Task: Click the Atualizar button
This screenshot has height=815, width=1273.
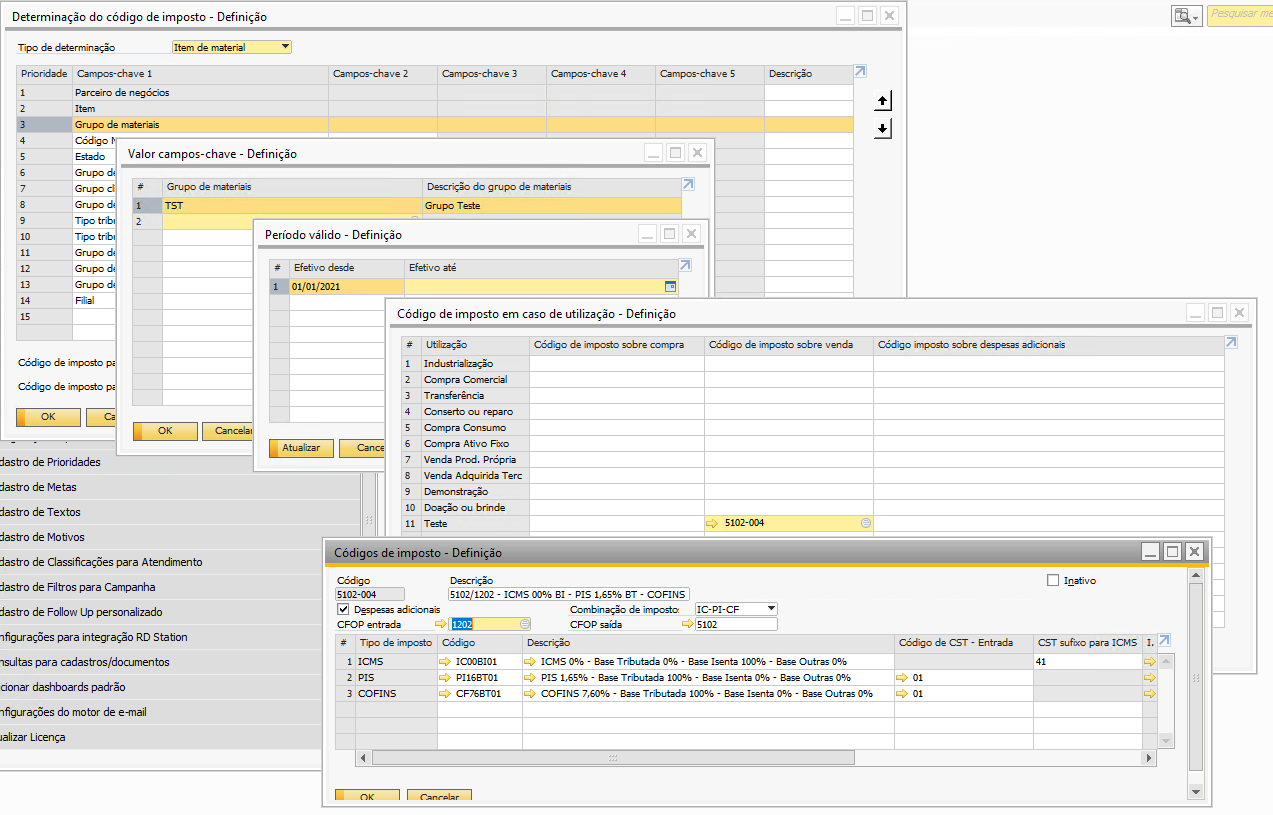Action: 301,448
